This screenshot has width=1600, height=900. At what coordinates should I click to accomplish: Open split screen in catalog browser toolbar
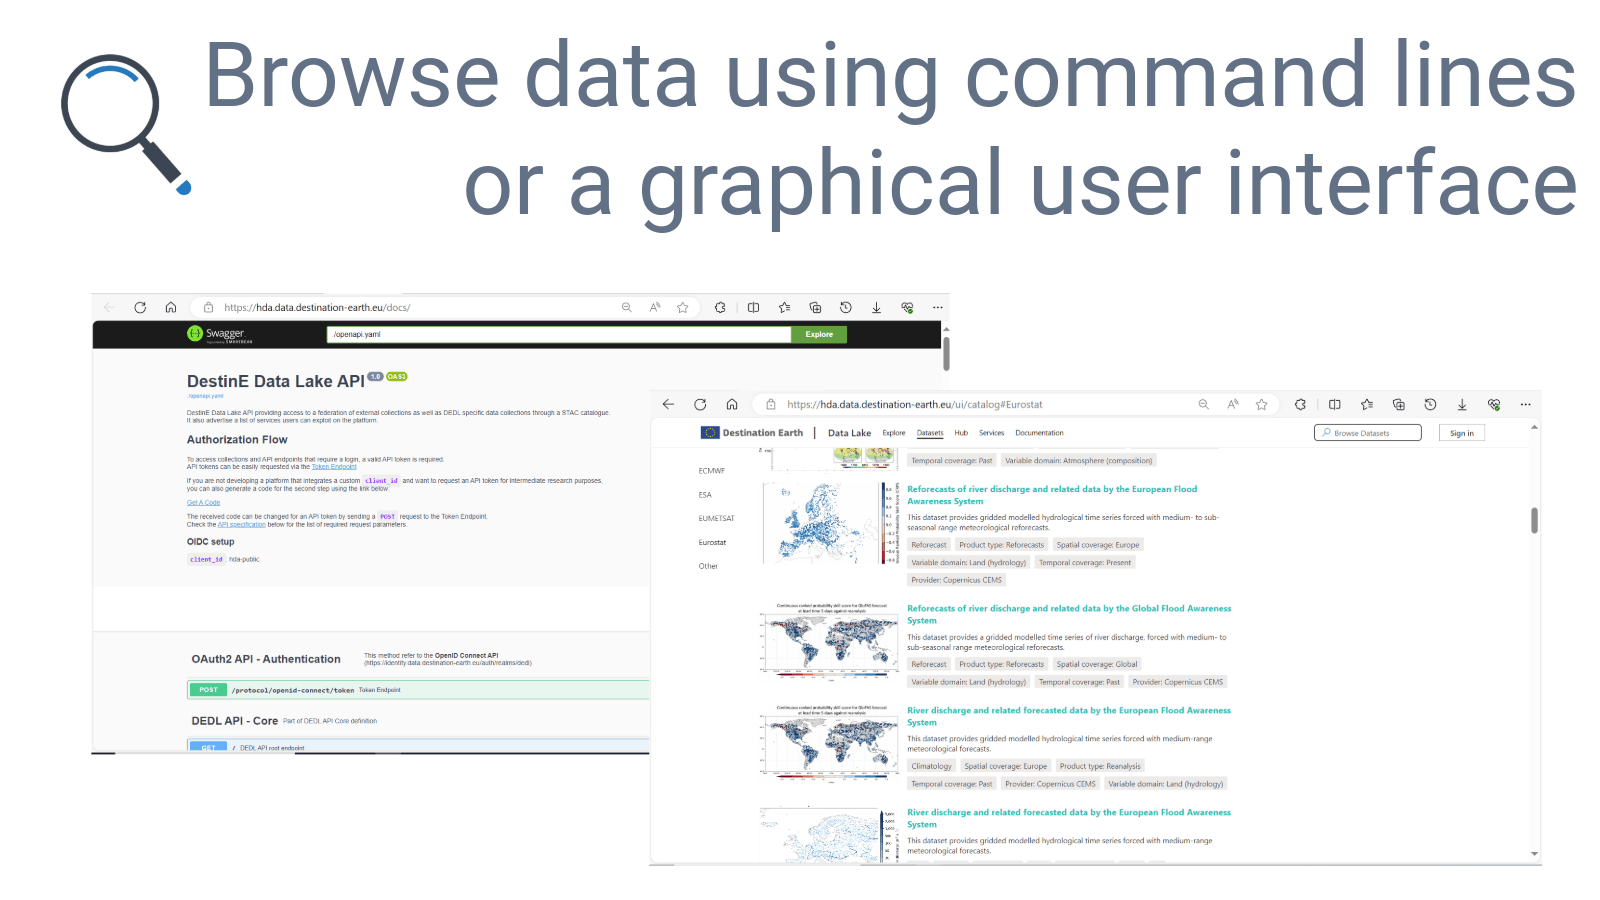tap(1335, 405)
